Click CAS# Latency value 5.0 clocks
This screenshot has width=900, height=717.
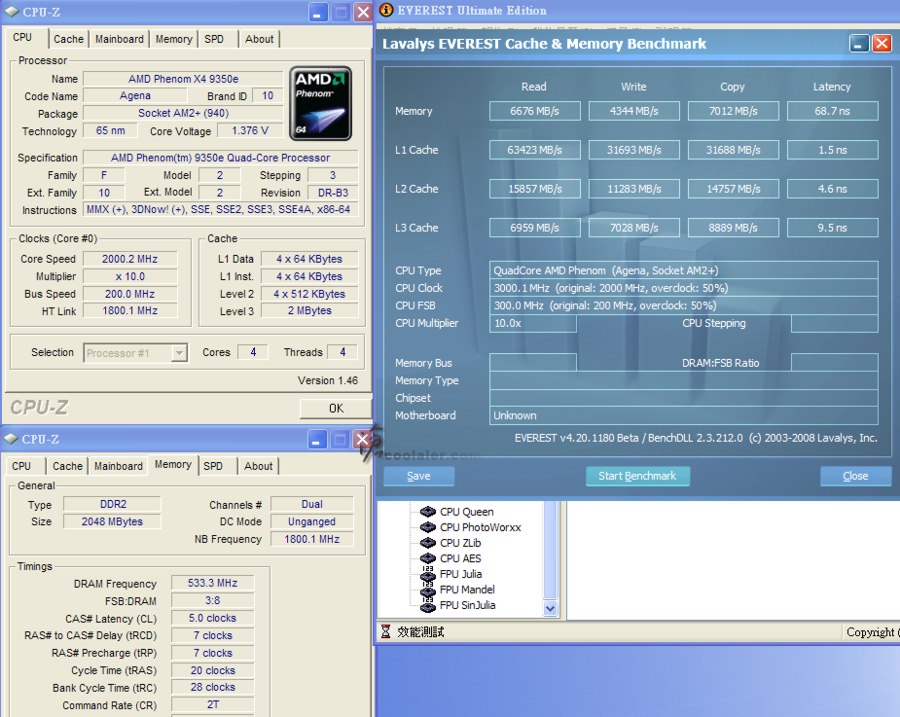tap(212, 618)
